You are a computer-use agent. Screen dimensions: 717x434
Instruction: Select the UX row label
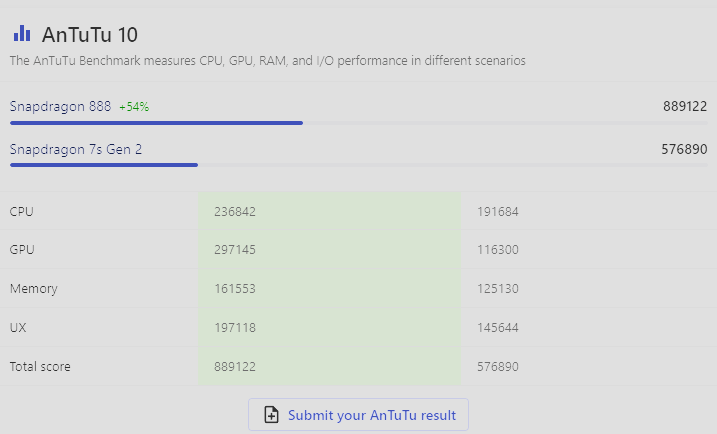pos(18,328)
